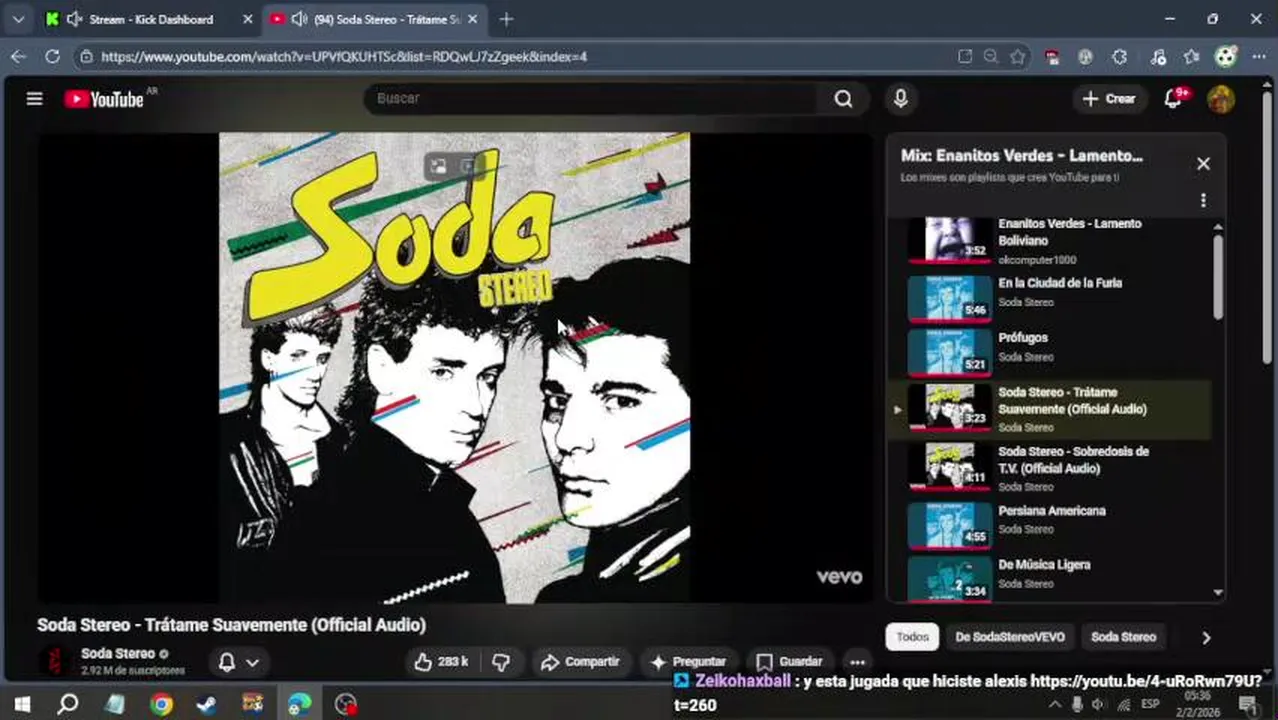Select the Soda Stereo - Trátame browser tab
1278x720 pixels.
(x=374, y=19)
